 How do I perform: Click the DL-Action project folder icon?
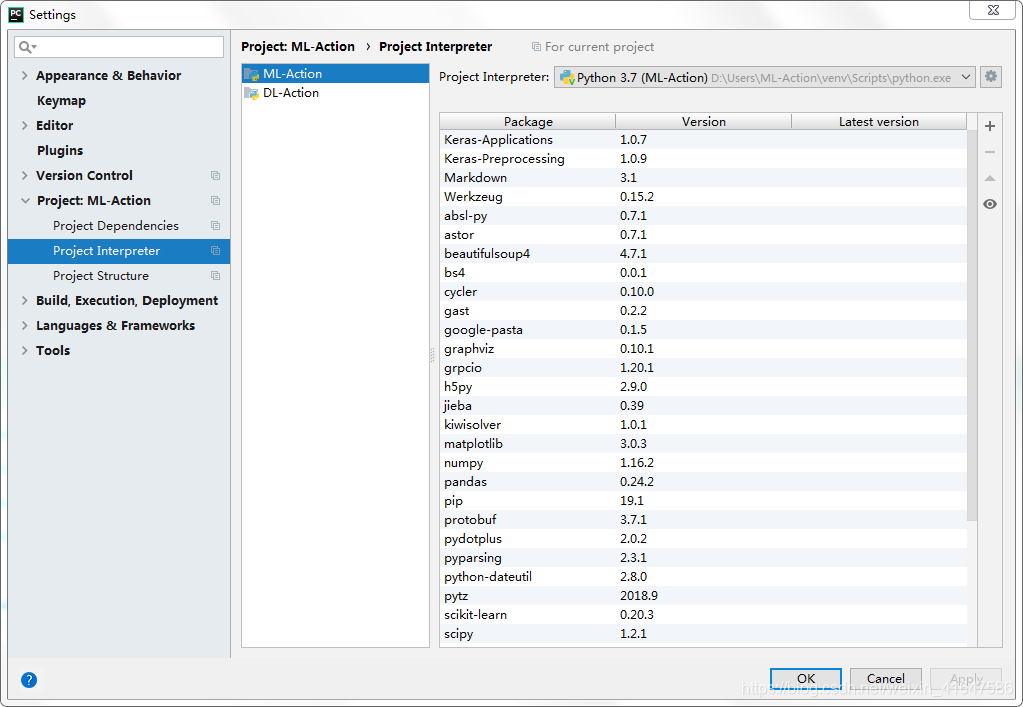pos(252,93)
